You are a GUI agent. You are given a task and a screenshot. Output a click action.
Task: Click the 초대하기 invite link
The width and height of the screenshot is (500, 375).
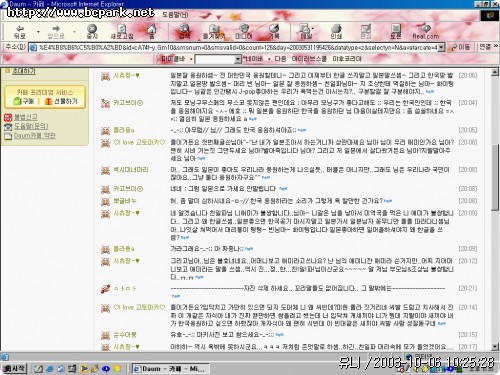(x=24, y=71)
